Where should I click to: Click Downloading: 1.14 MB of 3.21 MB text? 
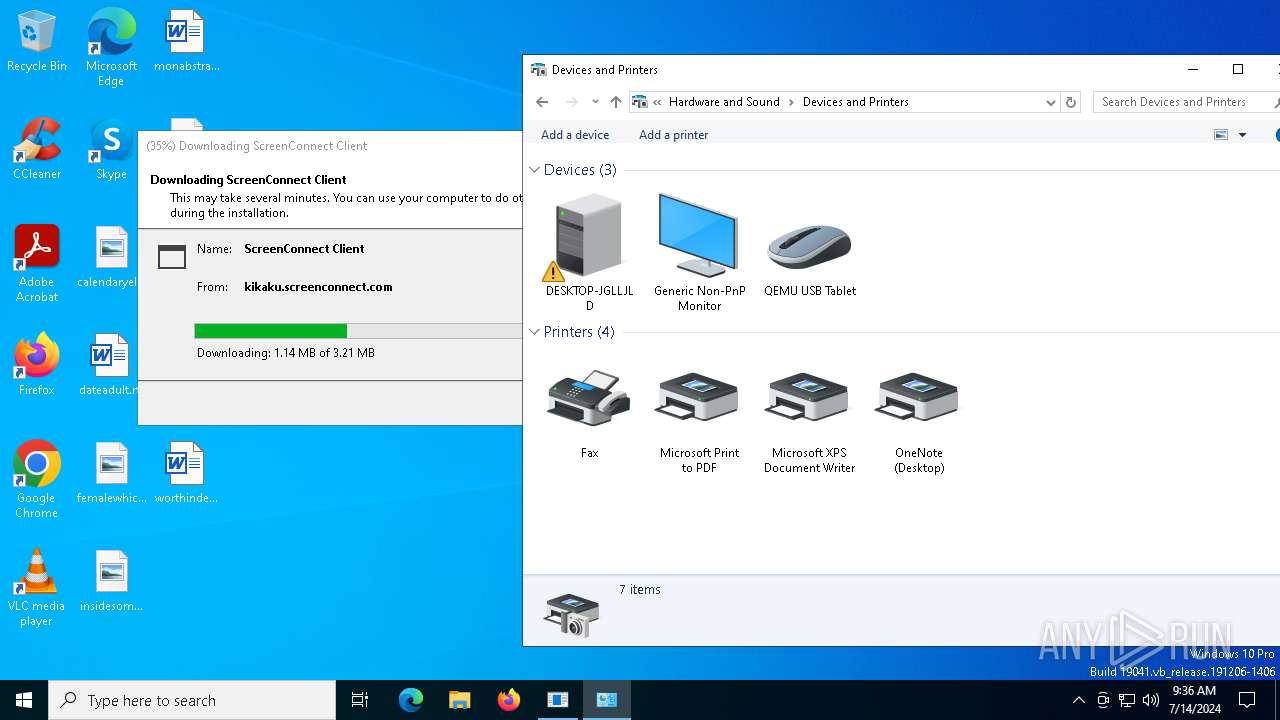coord(285,353)
